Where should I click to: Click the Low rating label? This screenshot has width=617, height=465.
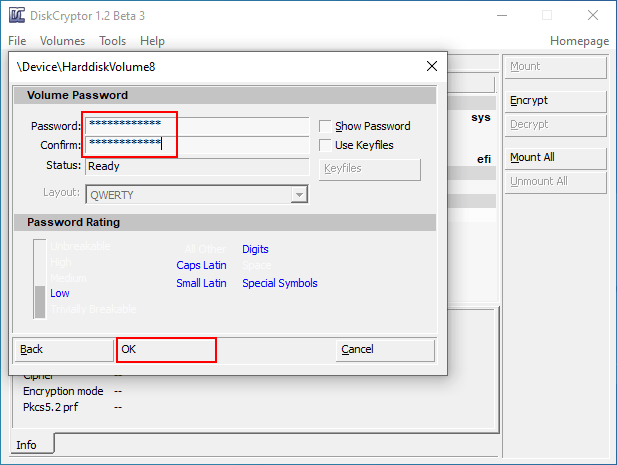point(60,293)
